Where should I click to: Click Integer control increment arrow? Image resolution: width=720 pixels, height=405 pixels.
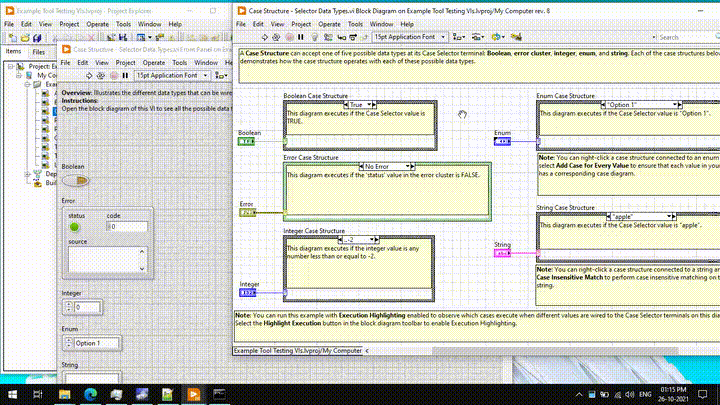click(69, 304)
